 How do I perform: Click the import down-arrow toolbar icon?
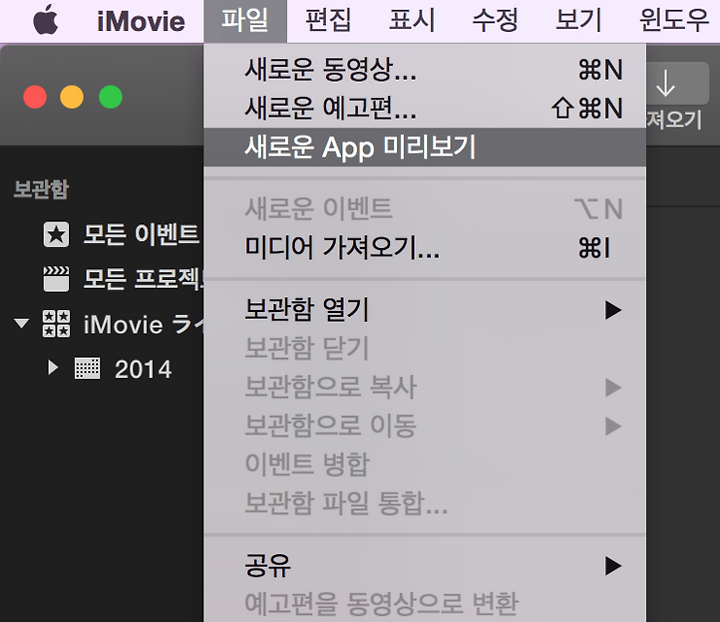[665, 84]
